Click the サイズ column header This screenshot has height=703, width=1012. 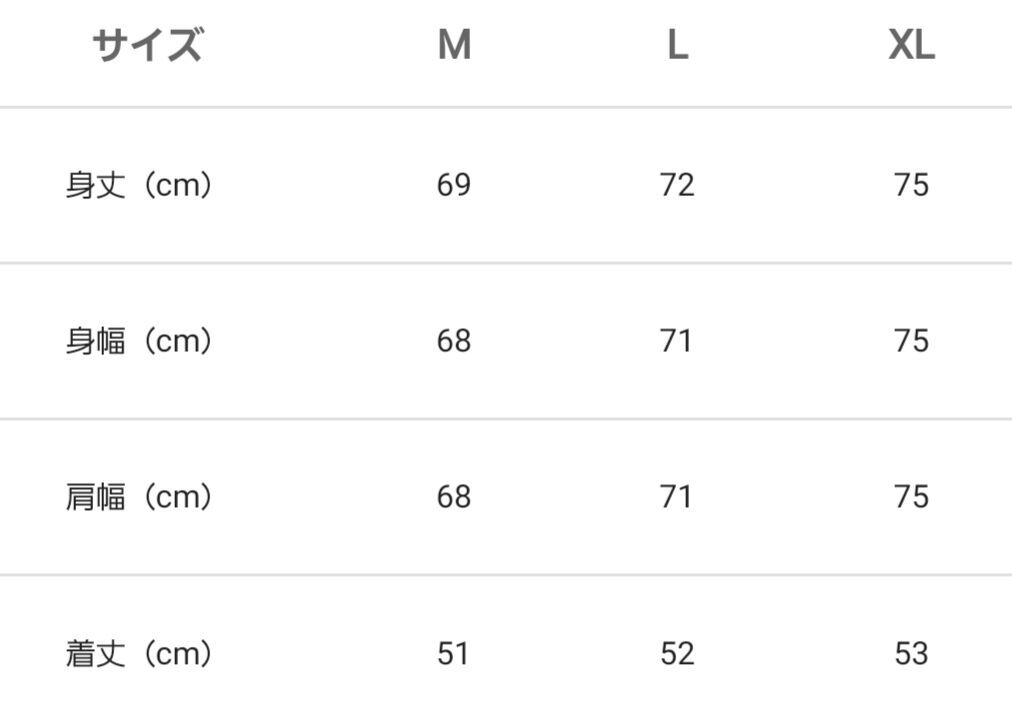tap(147, 46)
